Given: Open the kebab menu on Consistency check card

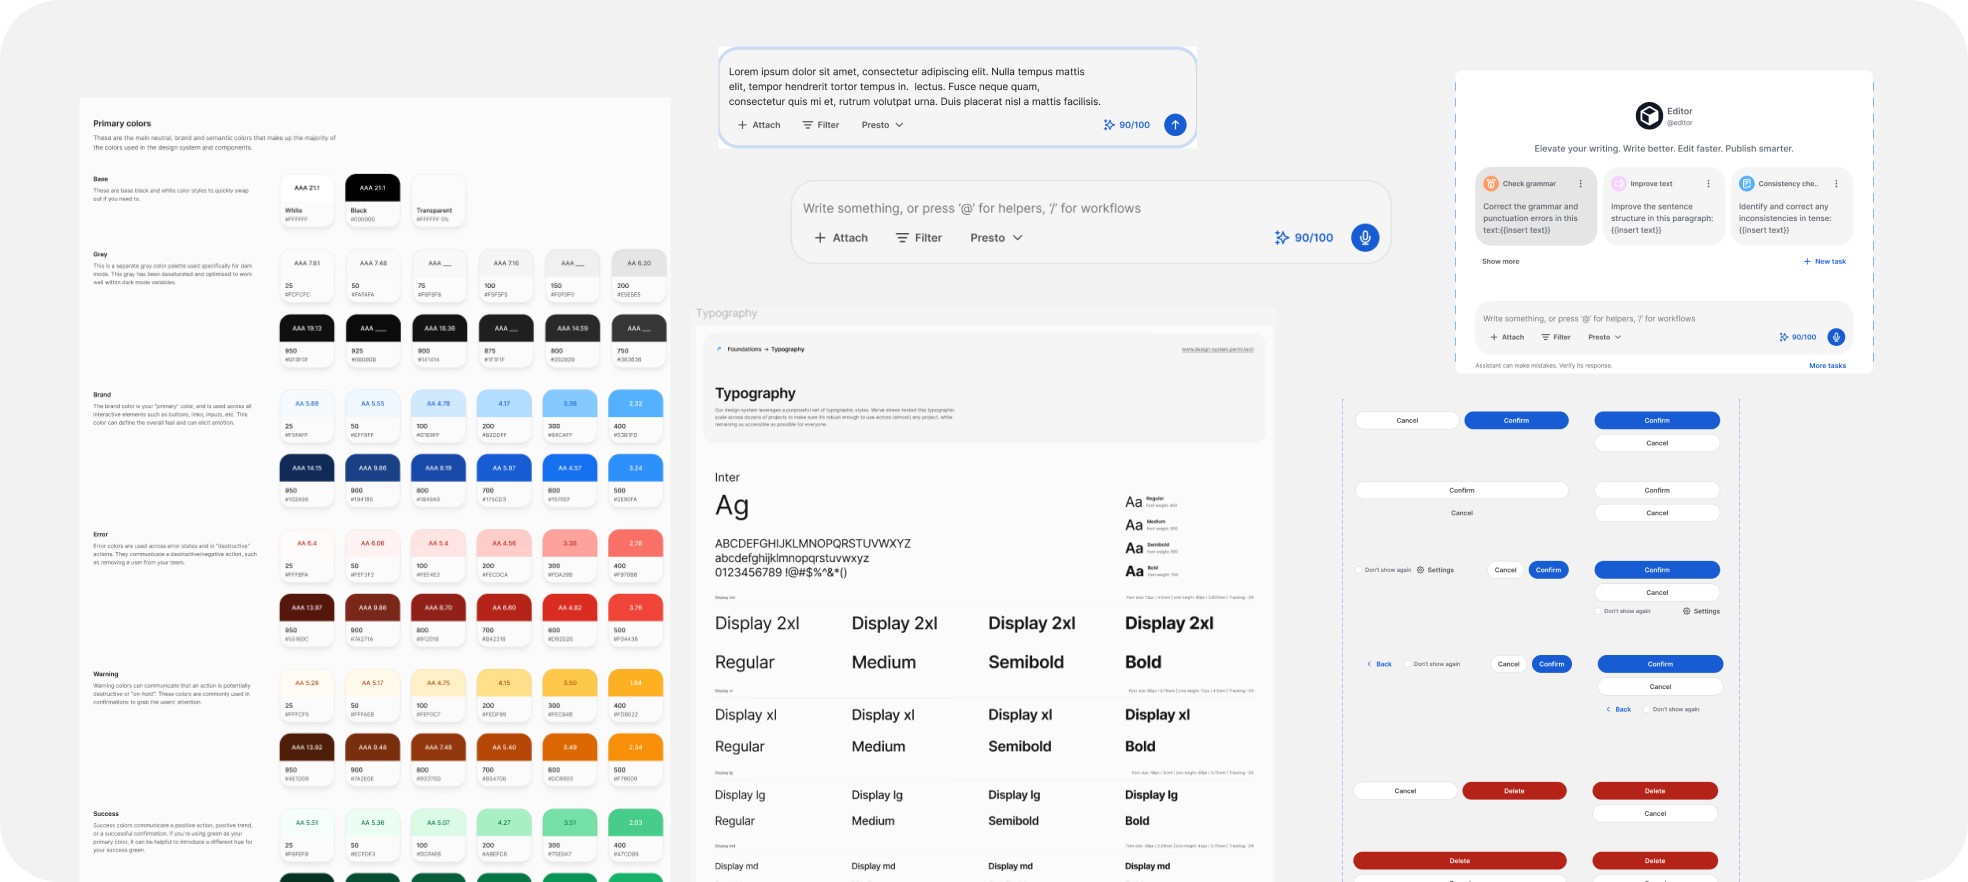Looking at the screenshot, I should point(1836,184).
